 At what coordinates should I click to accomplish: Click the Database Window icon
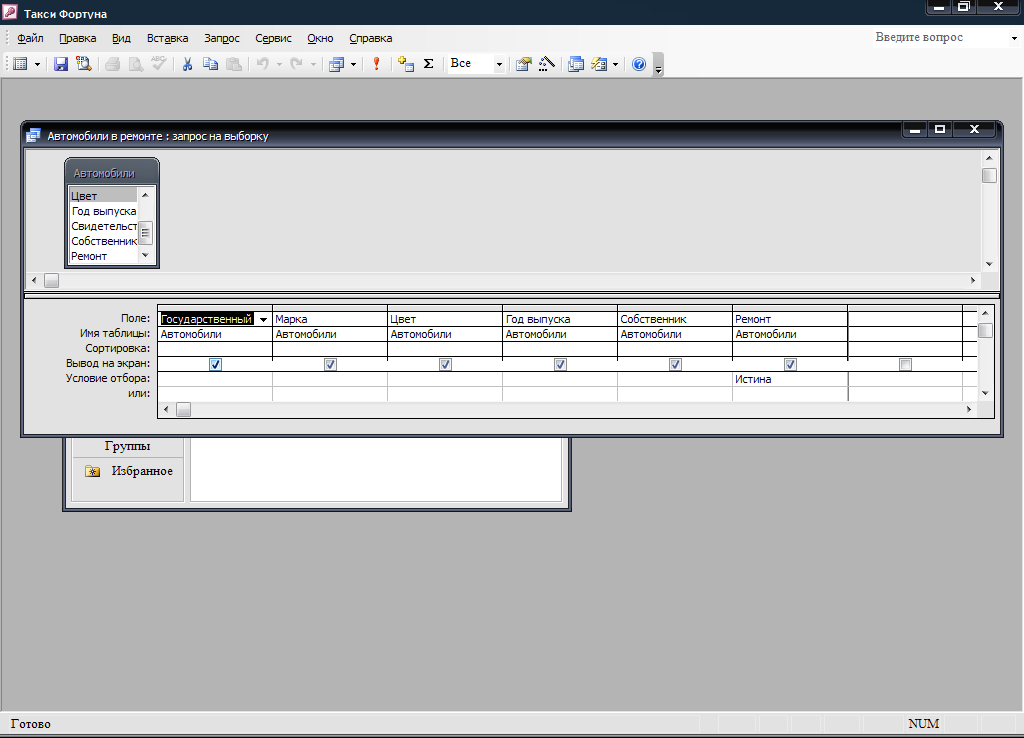click(x=576, y=64)
